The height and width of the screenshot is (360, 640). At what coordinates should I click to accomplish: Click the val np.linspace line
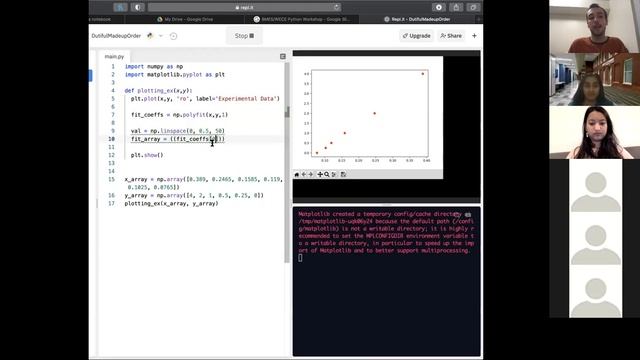click(x=178, y=131)
